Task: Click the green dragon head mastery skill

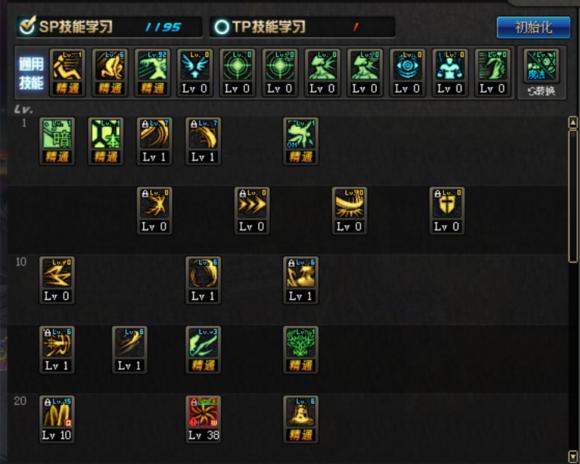Action: point(301,350)
